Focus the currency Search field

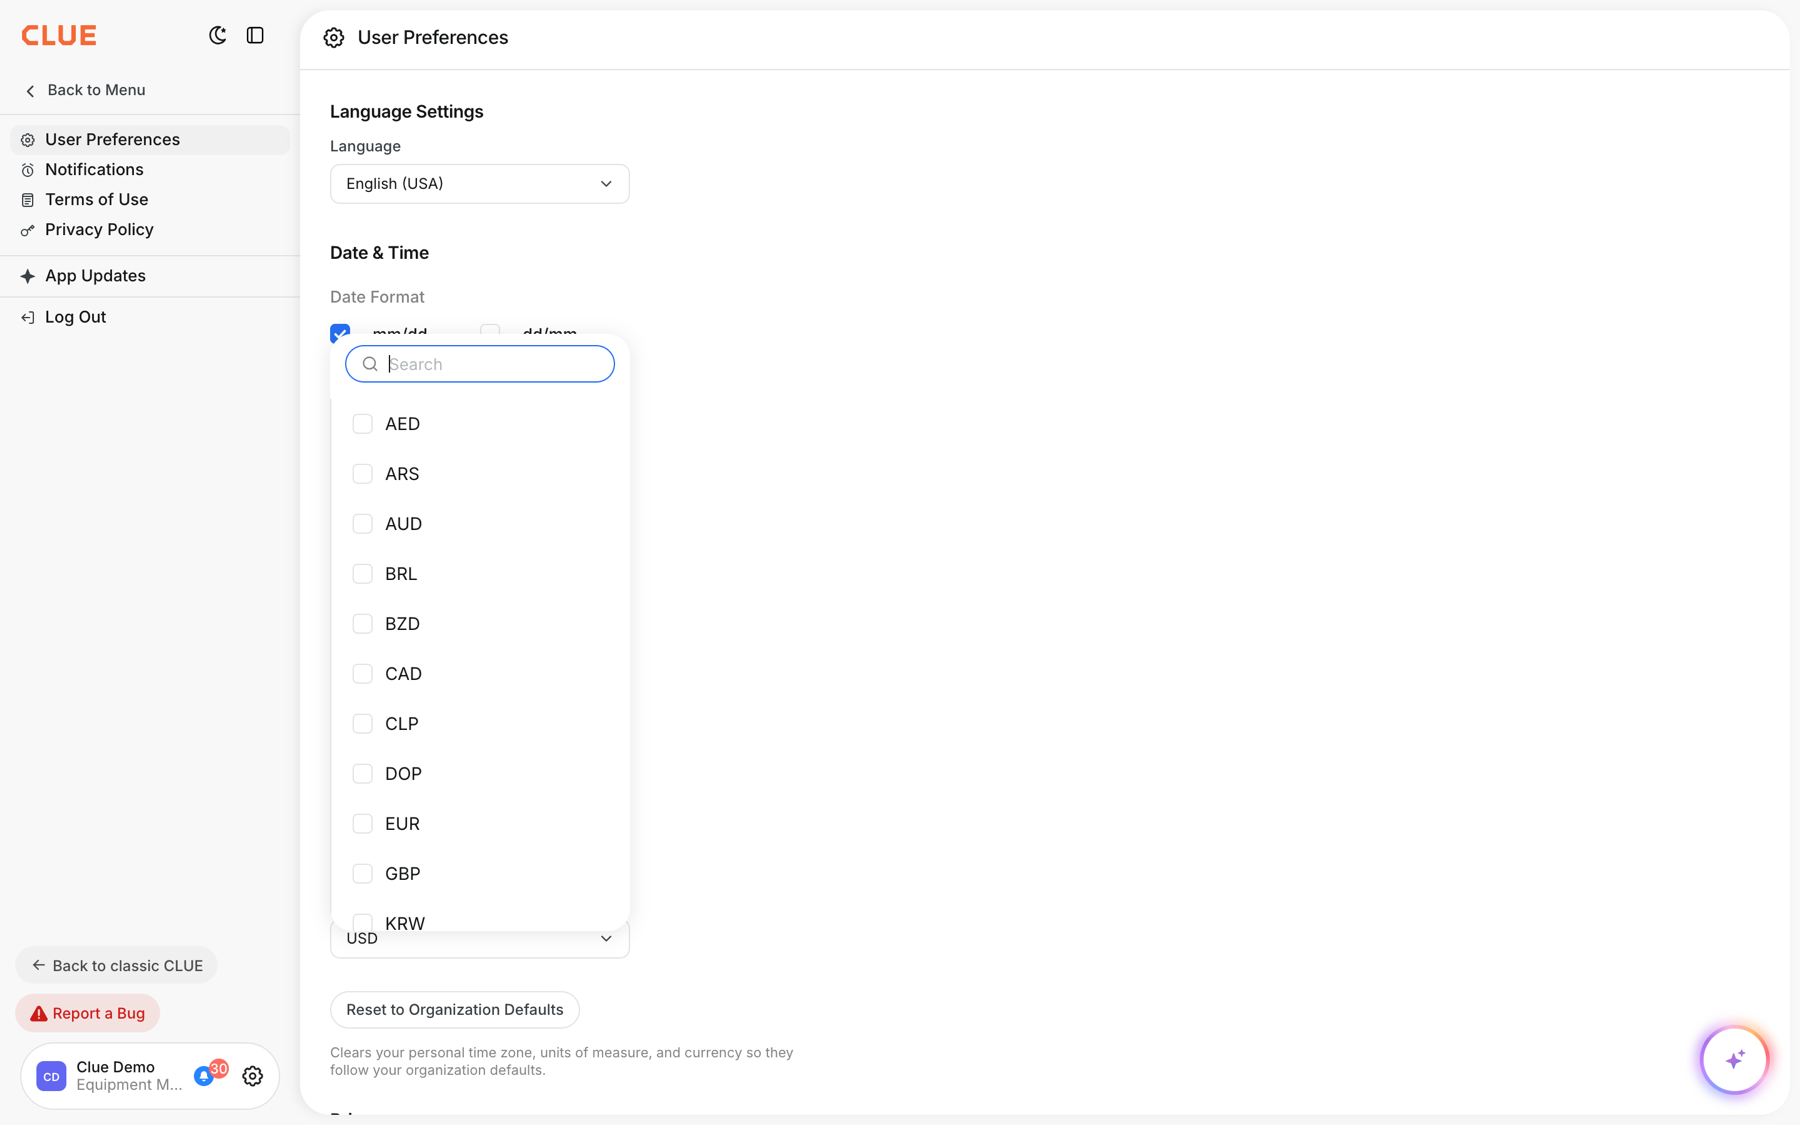480,364
